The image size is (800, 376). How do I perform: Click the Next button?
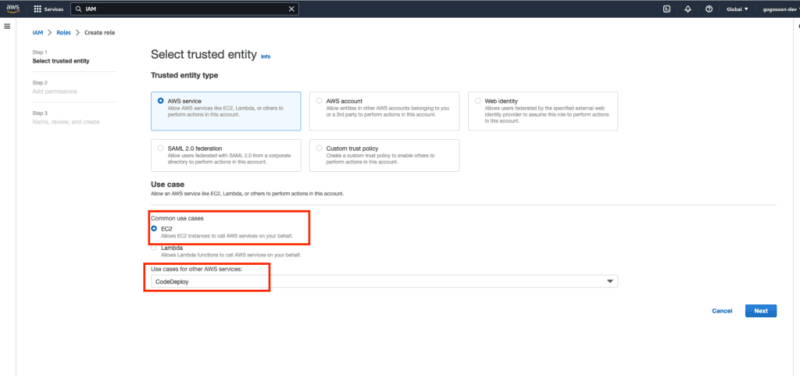tap(761, 311)
